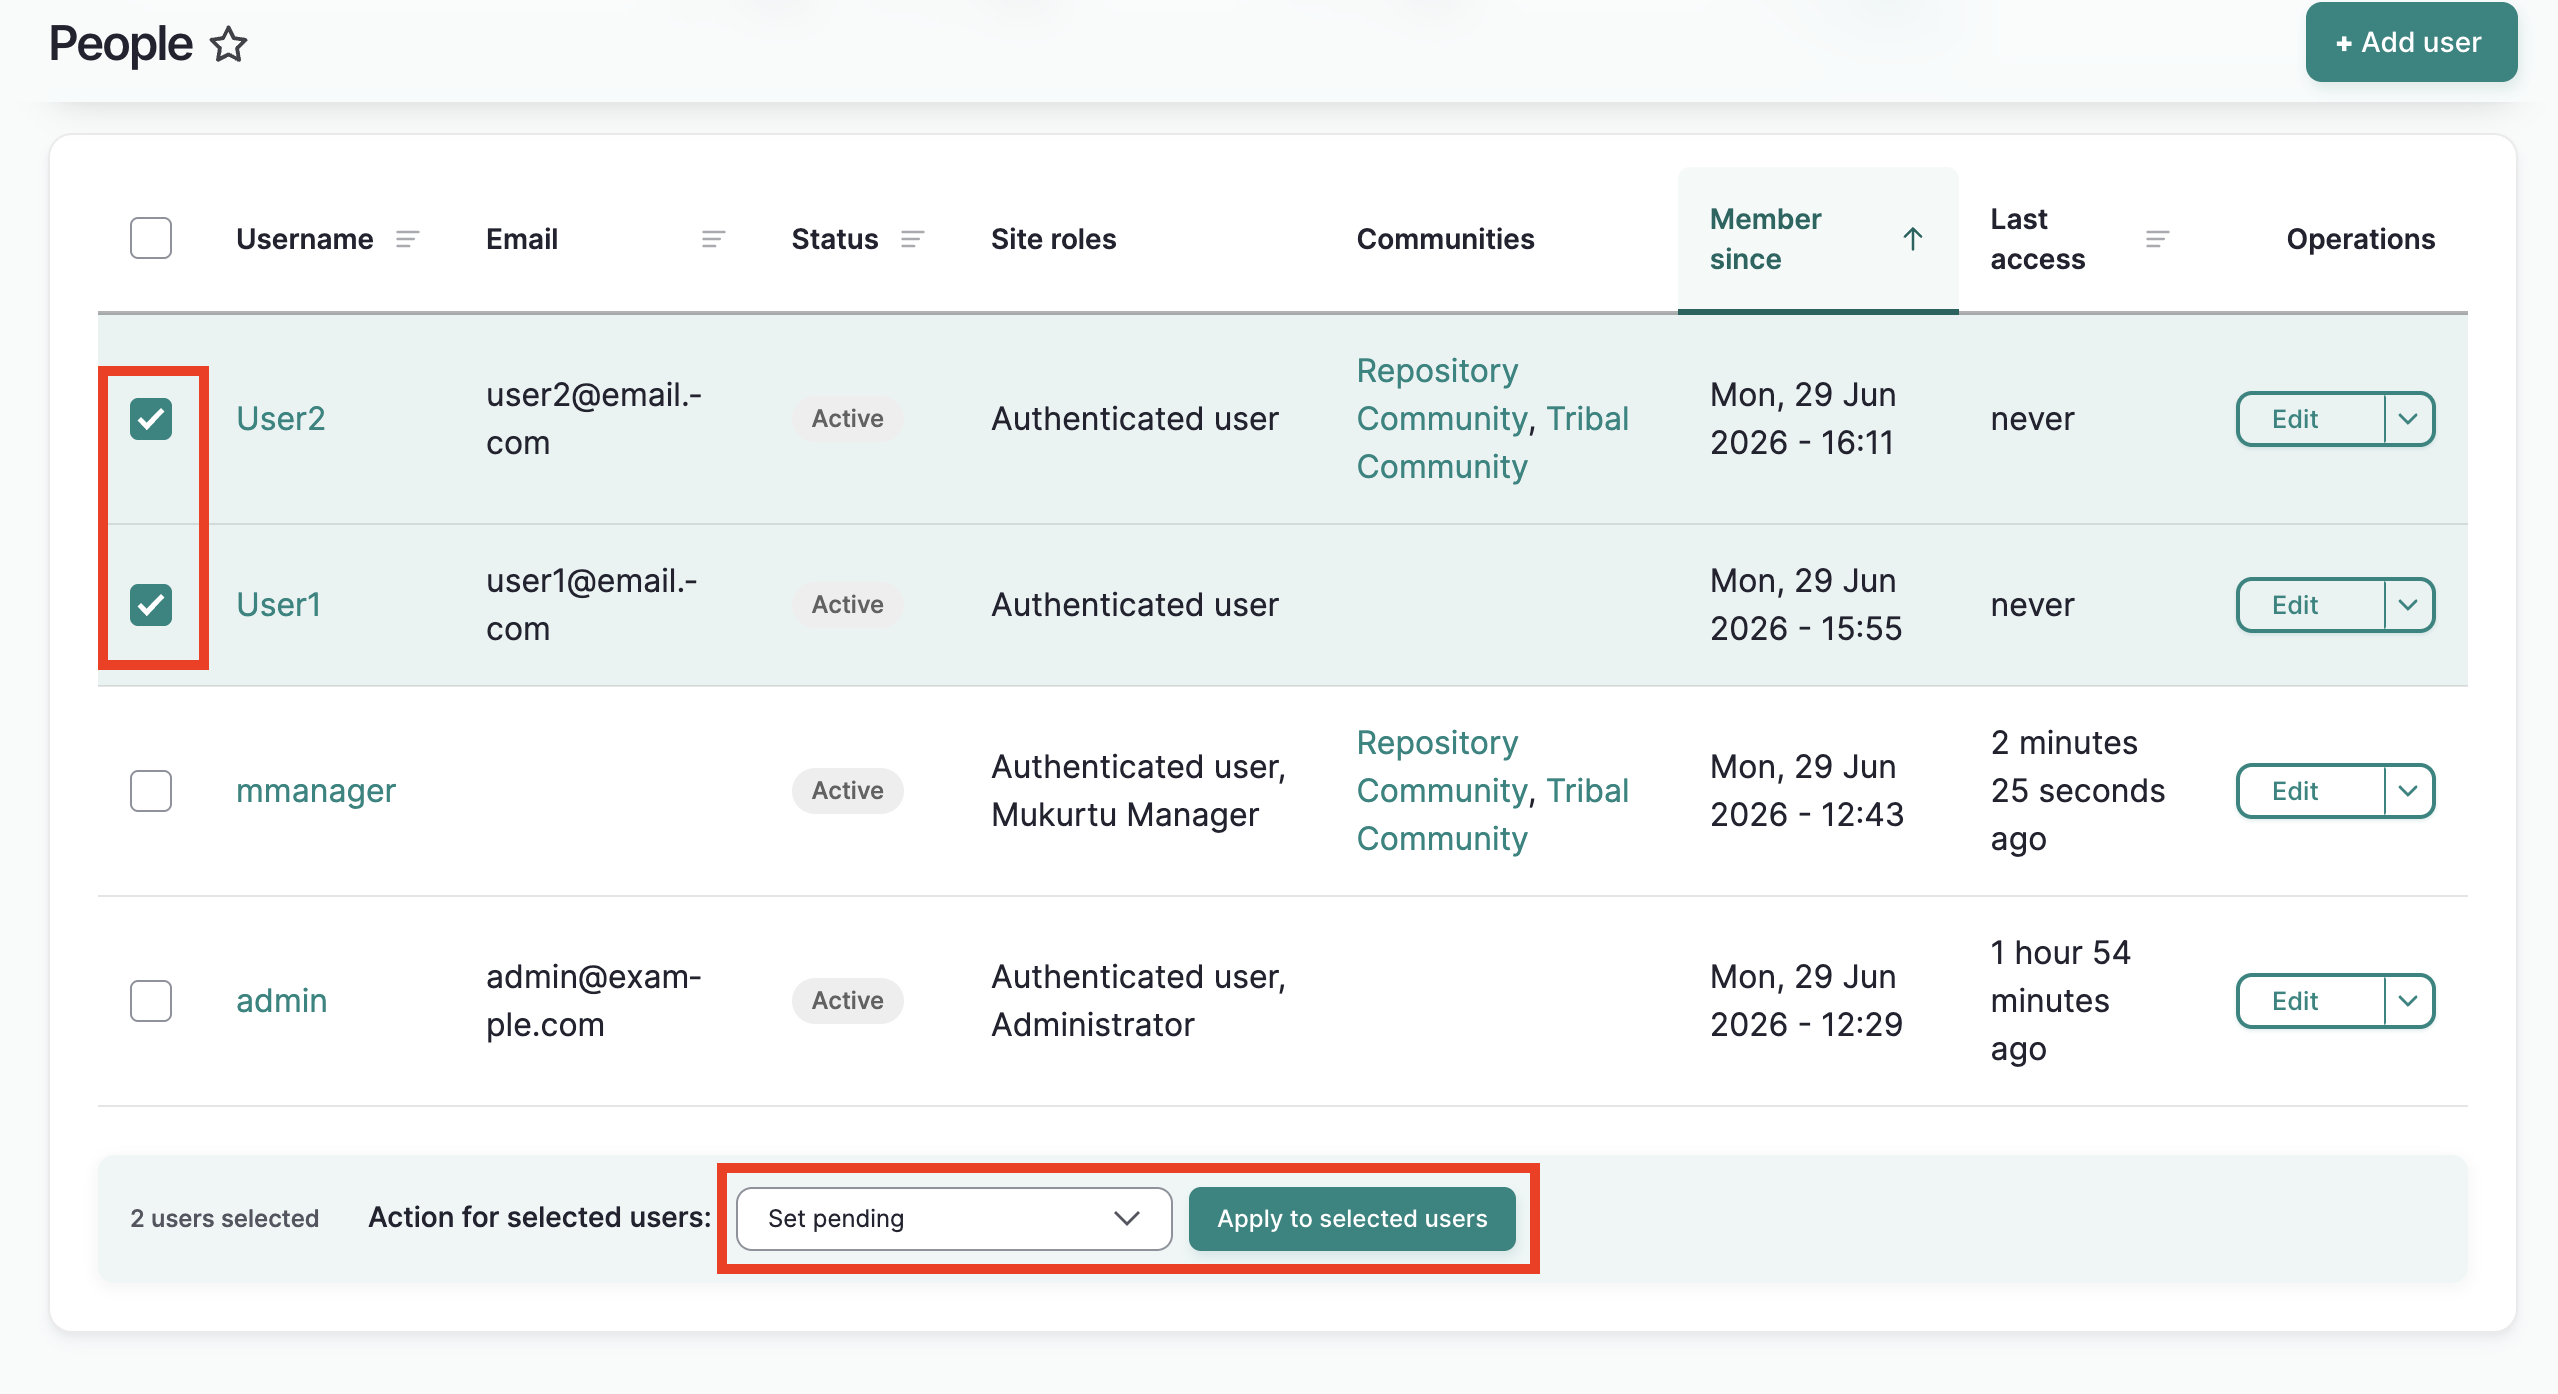Select the admin@example.com cell
2558x1394 pixels.
coord(594,1000)
